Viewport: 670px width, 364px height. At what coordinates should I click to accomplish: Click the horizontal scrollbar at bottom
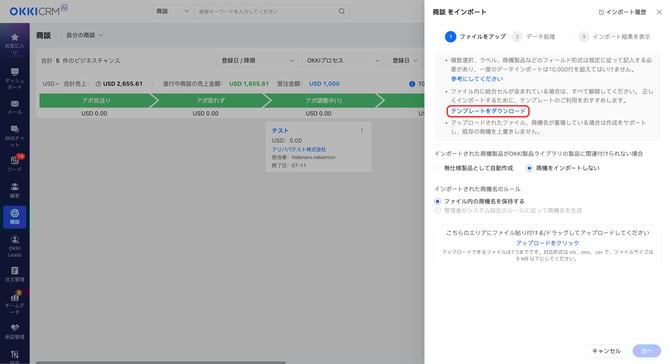point(161,362)
